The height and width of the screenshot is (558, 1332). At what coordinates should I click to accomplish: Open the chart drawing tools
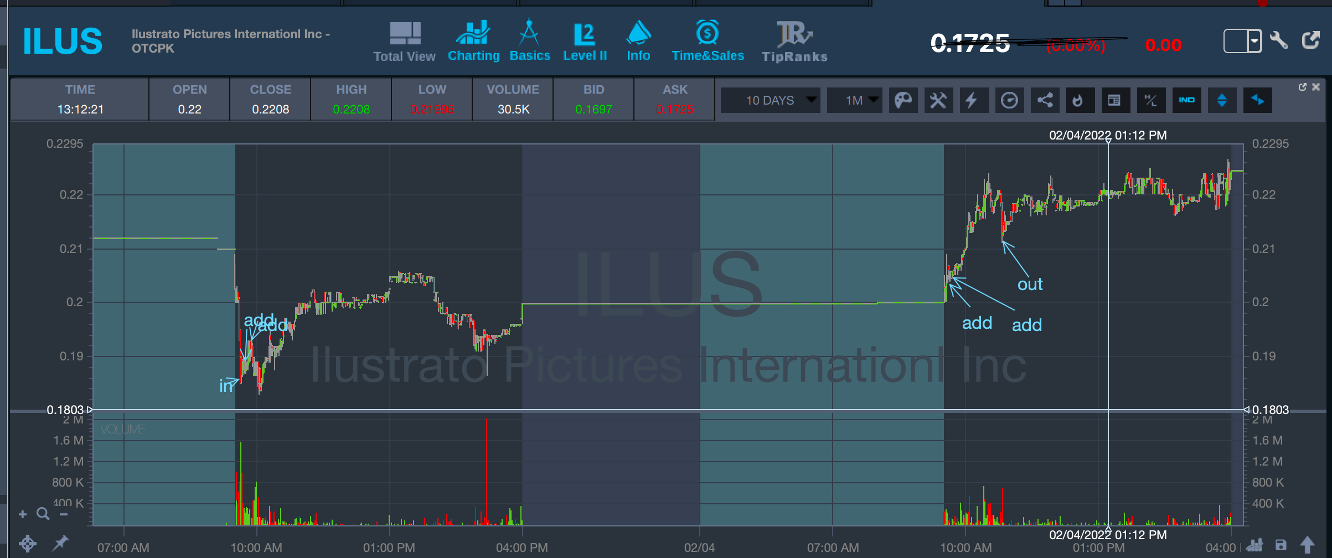coord(938,100)
